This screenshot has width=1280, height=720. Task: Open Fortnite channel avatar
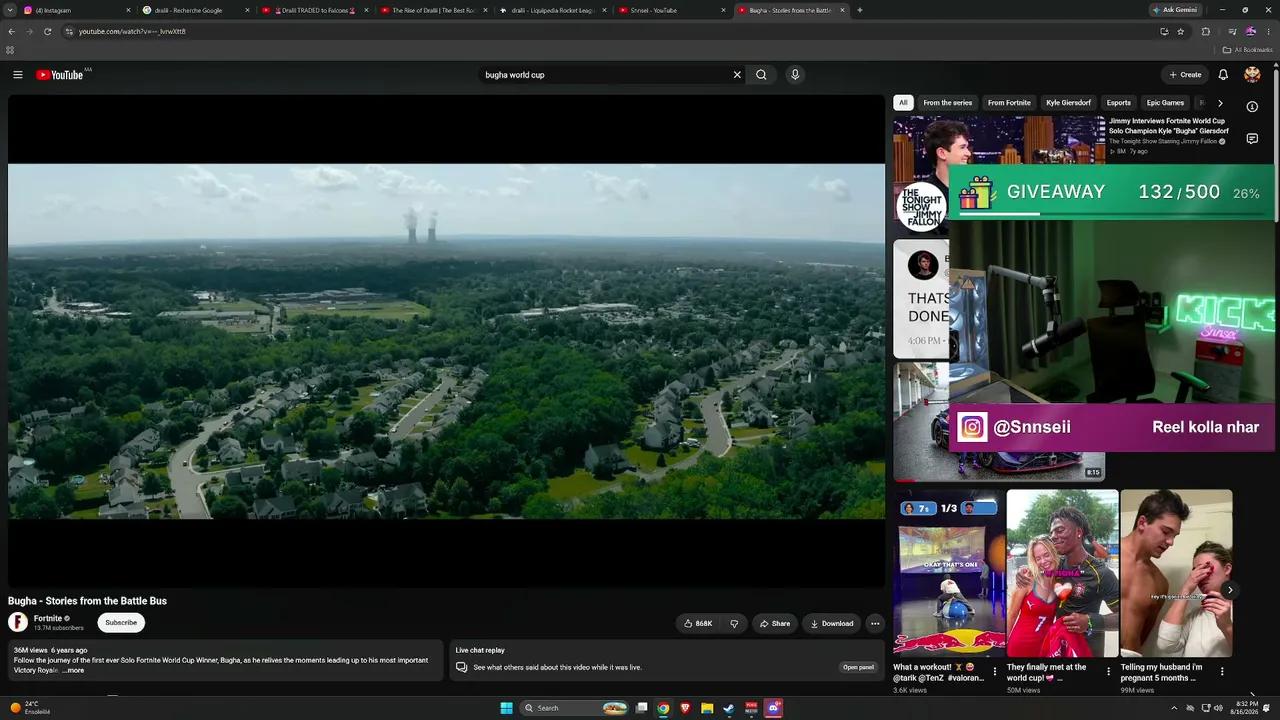tap(18, 622)
